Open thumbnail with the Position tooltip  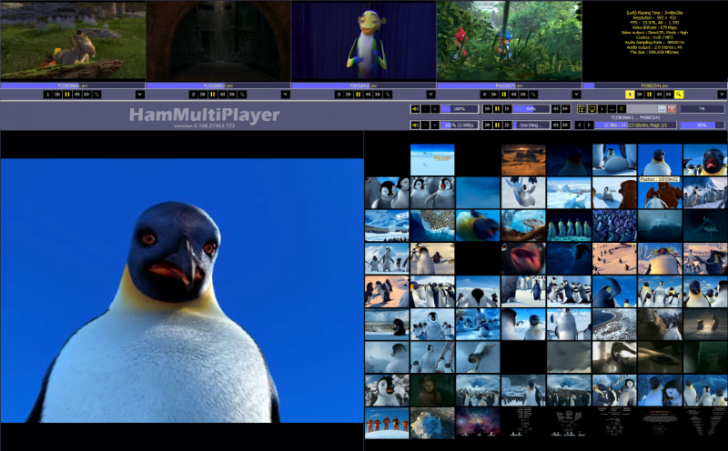click(660, 192)
